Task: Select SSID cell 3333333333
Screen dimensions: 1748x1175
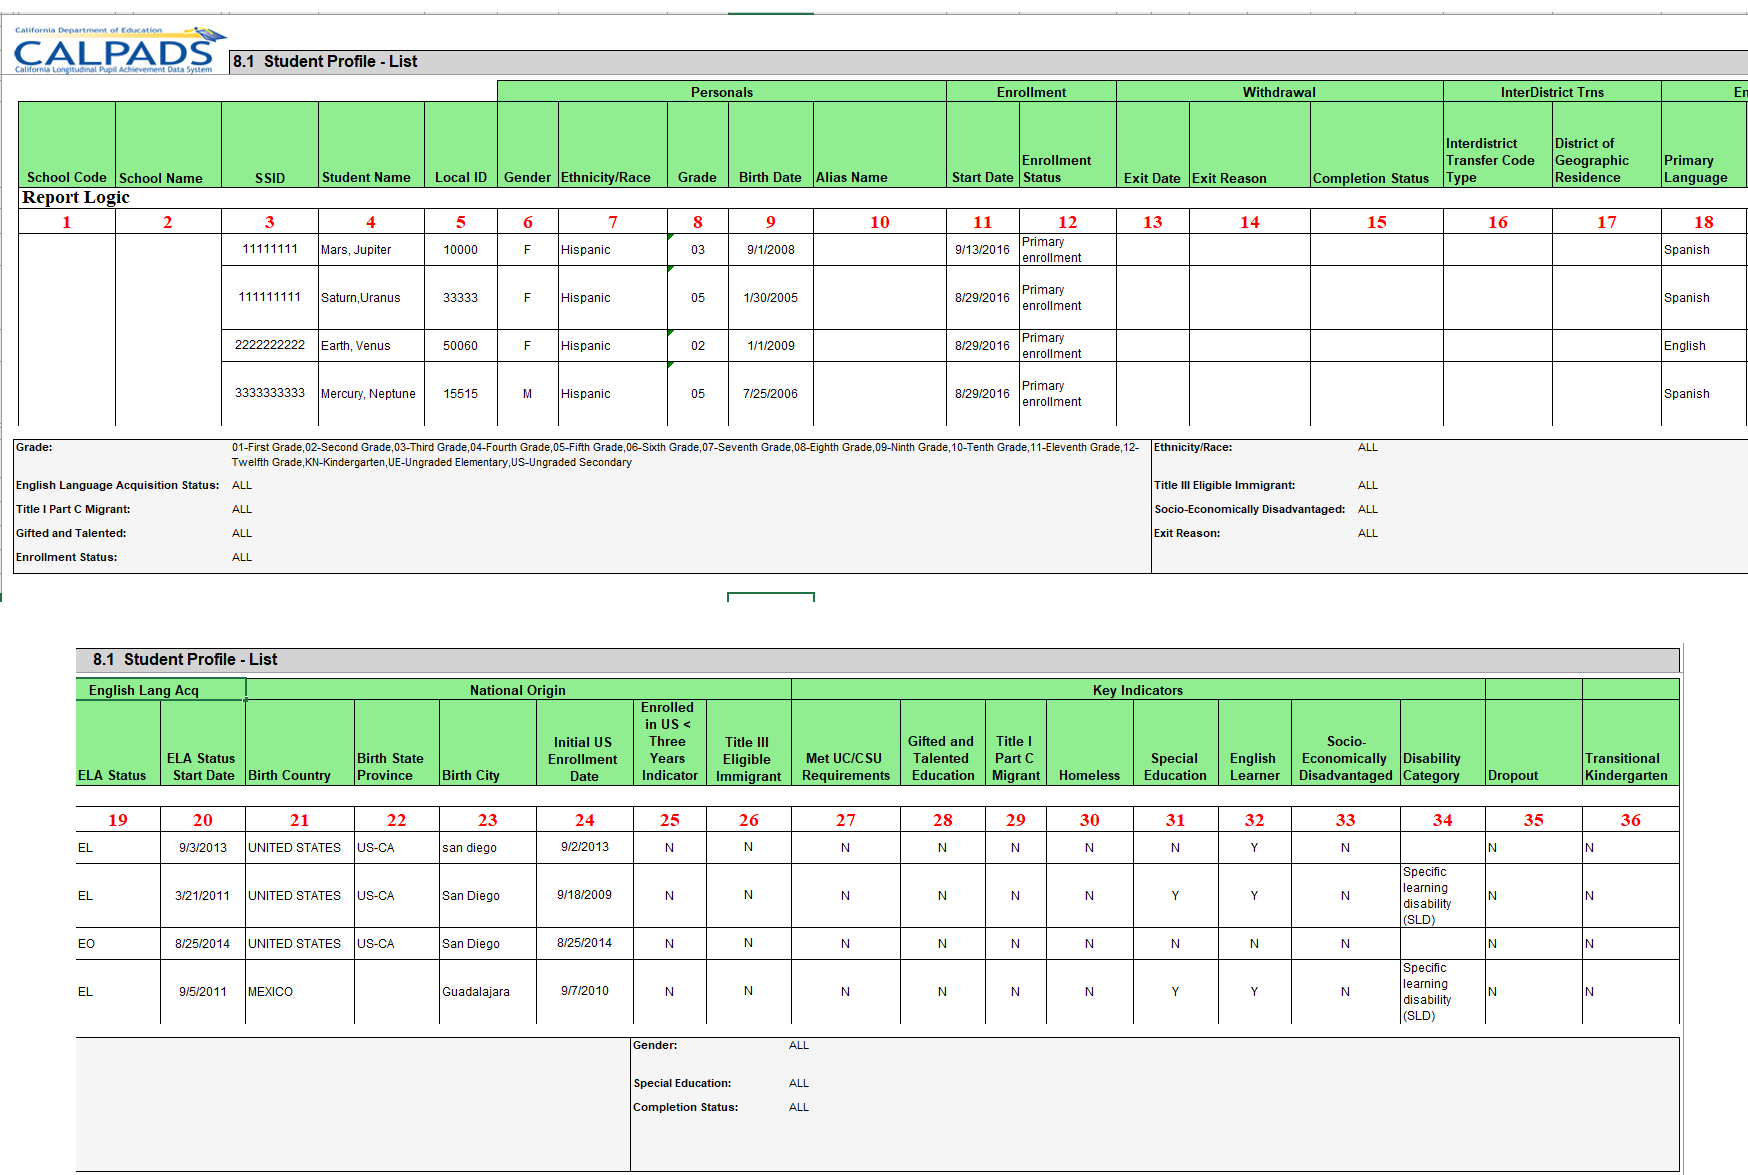Action: coord(270,393)
